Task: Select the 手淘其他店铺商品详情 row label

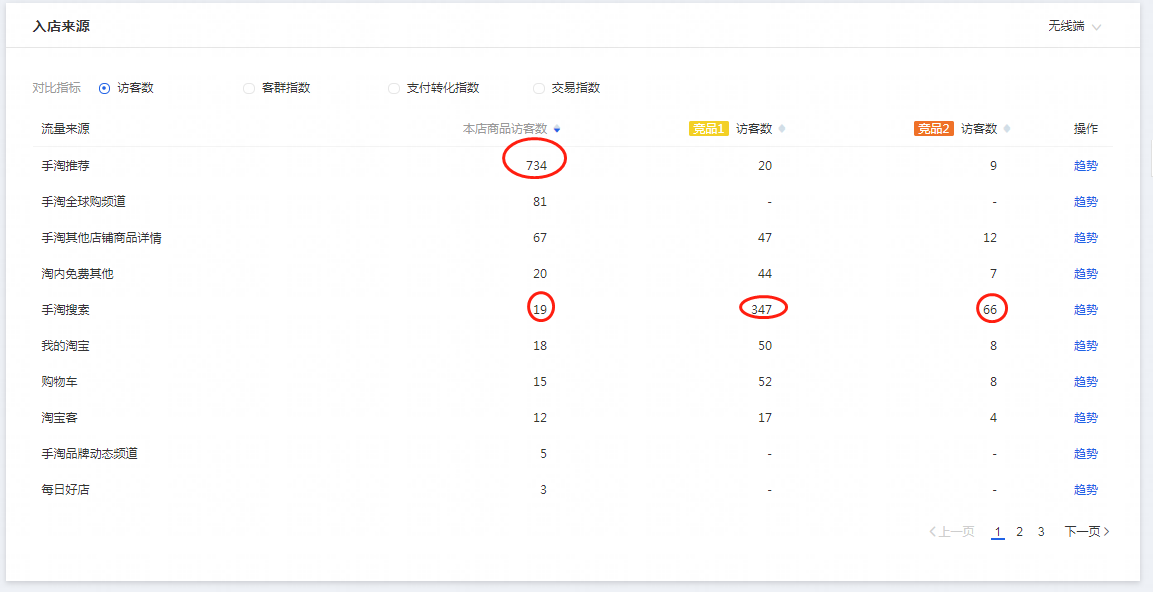Action: point(101,238)
